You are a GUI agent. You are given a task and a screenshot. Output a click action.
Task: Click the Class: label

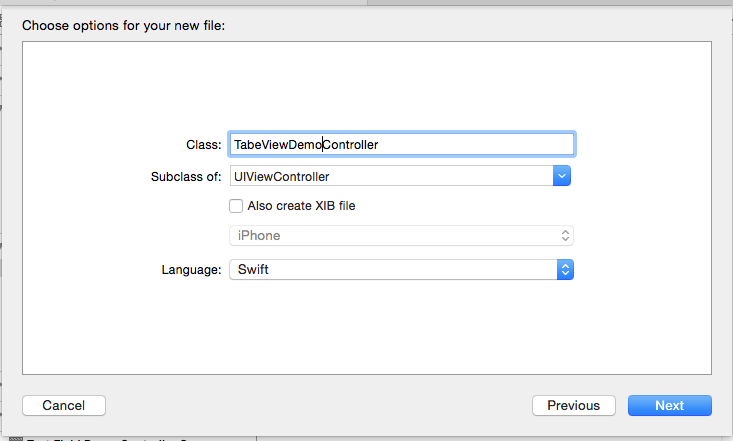(x=203, y=145)
